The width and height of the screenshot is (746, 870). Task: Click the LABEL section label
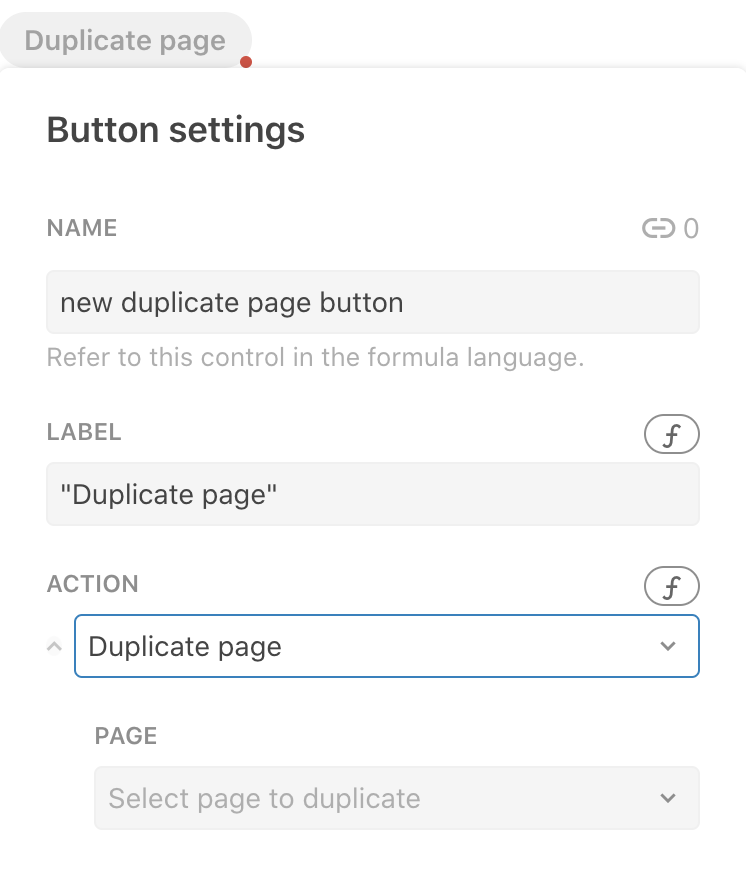[84, 432]
